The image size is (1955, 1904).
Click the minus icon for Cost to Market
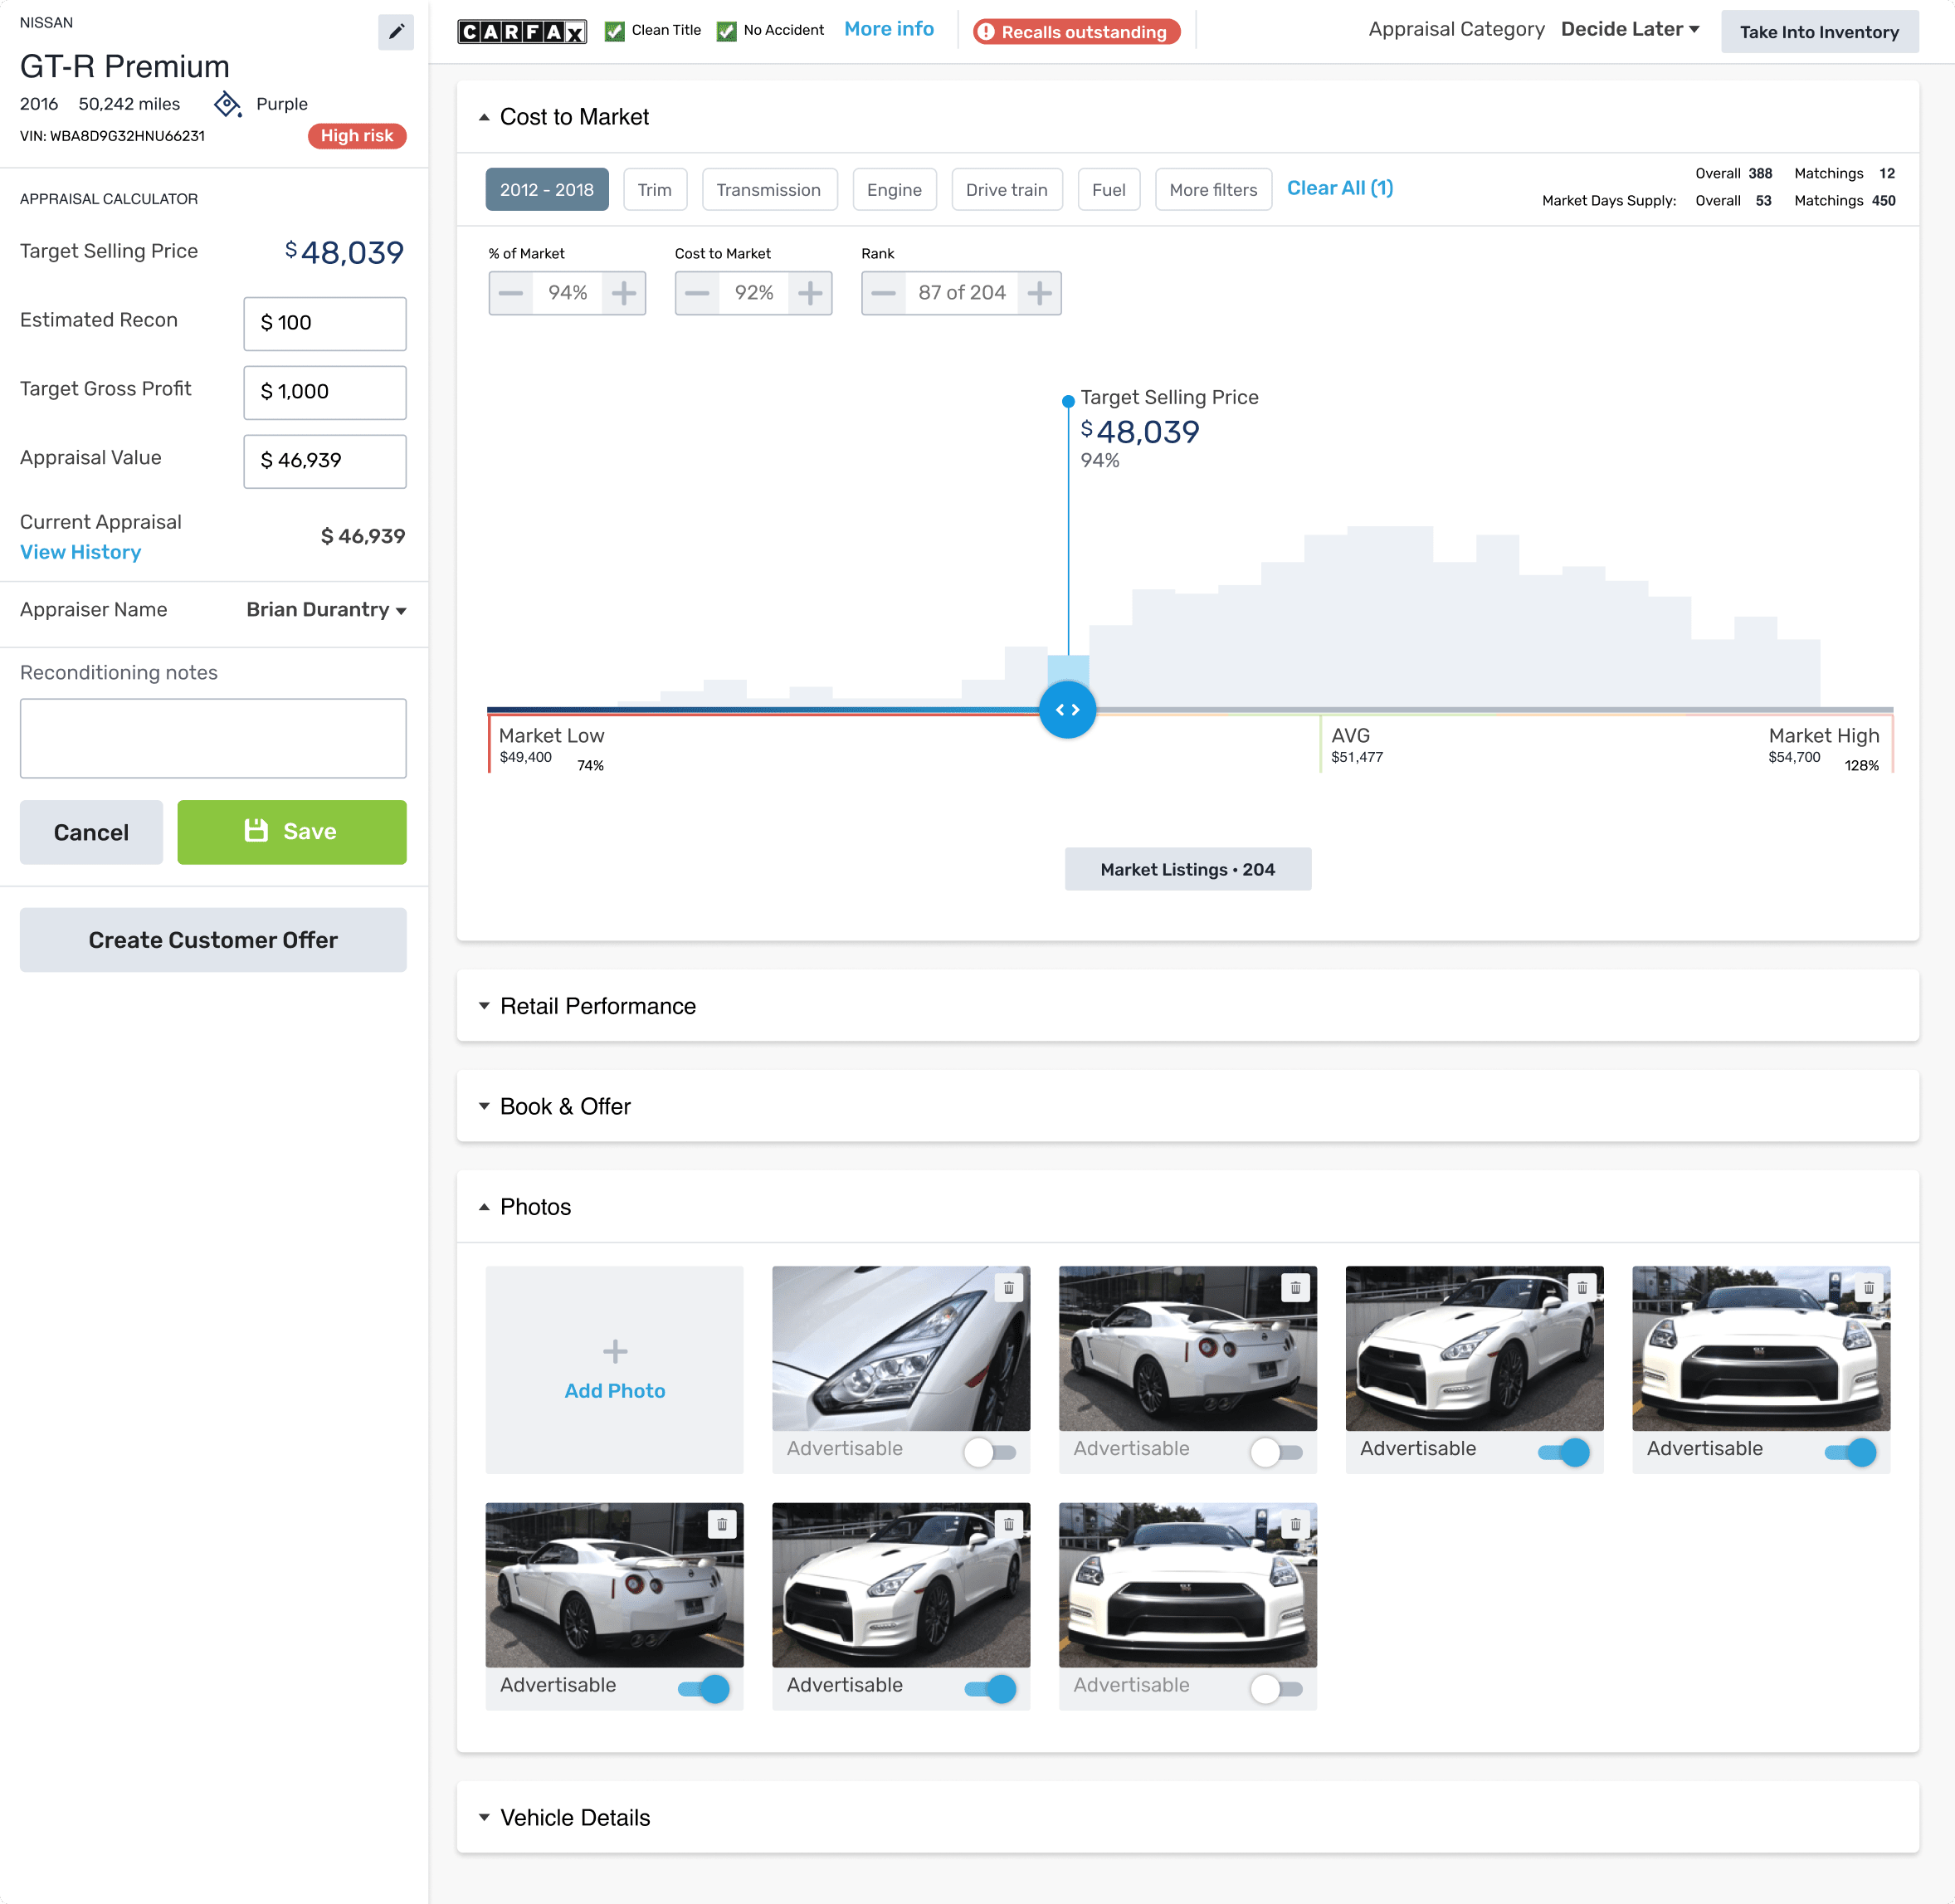point(697,293)
